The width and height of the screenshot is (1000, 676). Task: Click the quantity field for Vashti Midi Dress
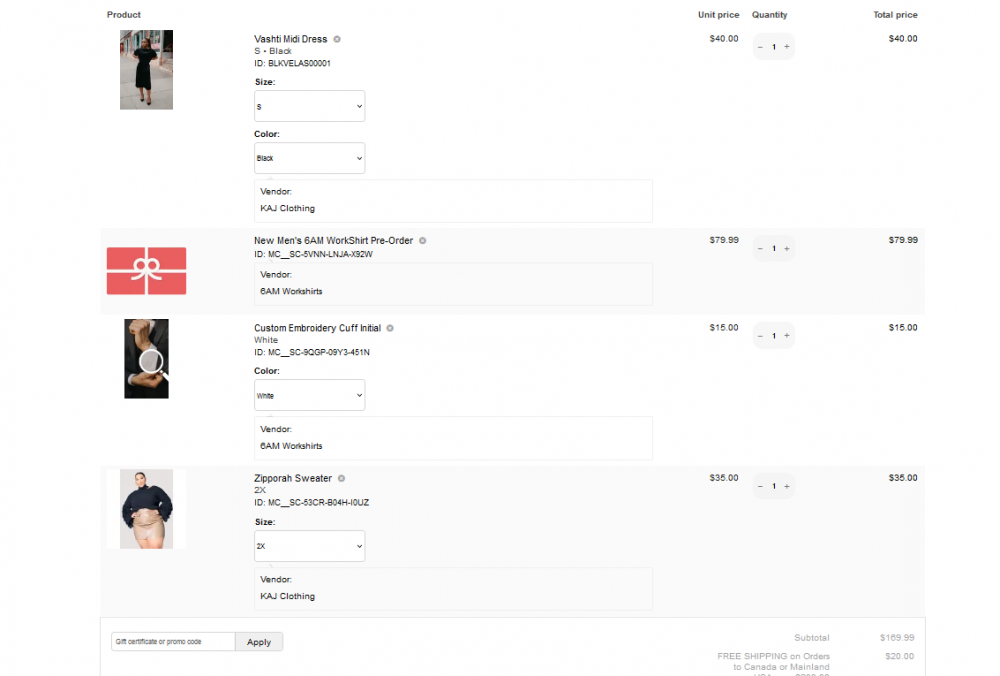point(774,46)
